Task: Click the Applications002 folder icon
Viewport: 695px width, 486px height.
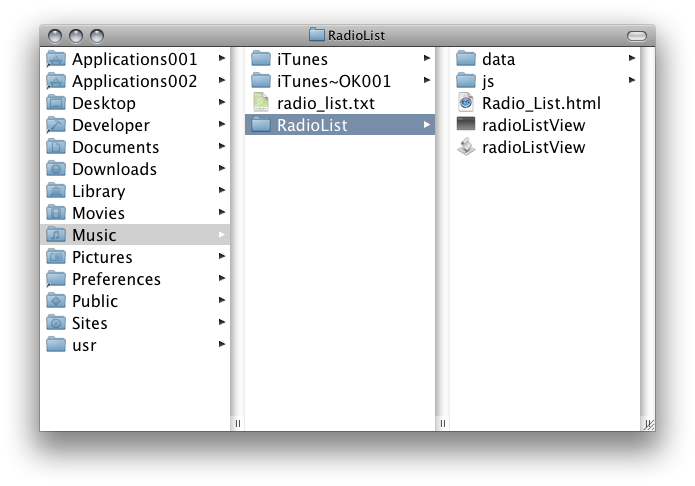Action: click(x=56, y=81)
